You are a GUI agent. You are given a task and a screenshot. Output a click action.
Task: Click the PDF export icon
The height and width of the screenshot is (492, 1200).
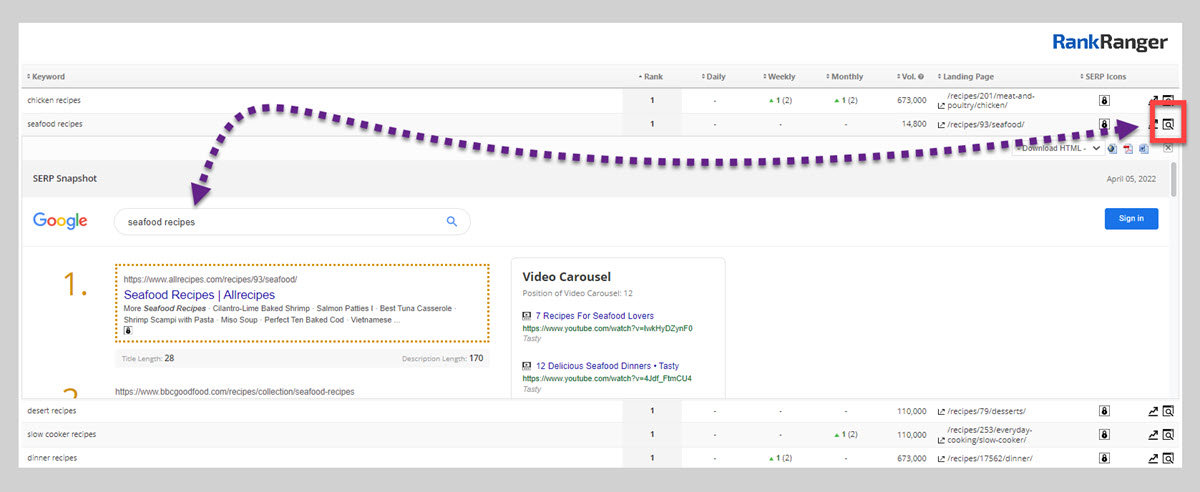click(1127, 149)
